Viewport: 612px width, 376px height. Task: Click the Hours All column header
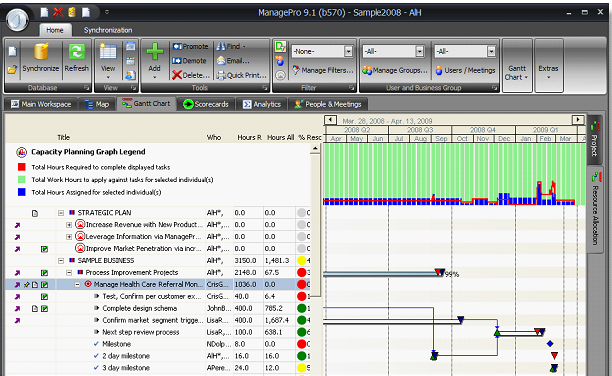click(280, 137)
